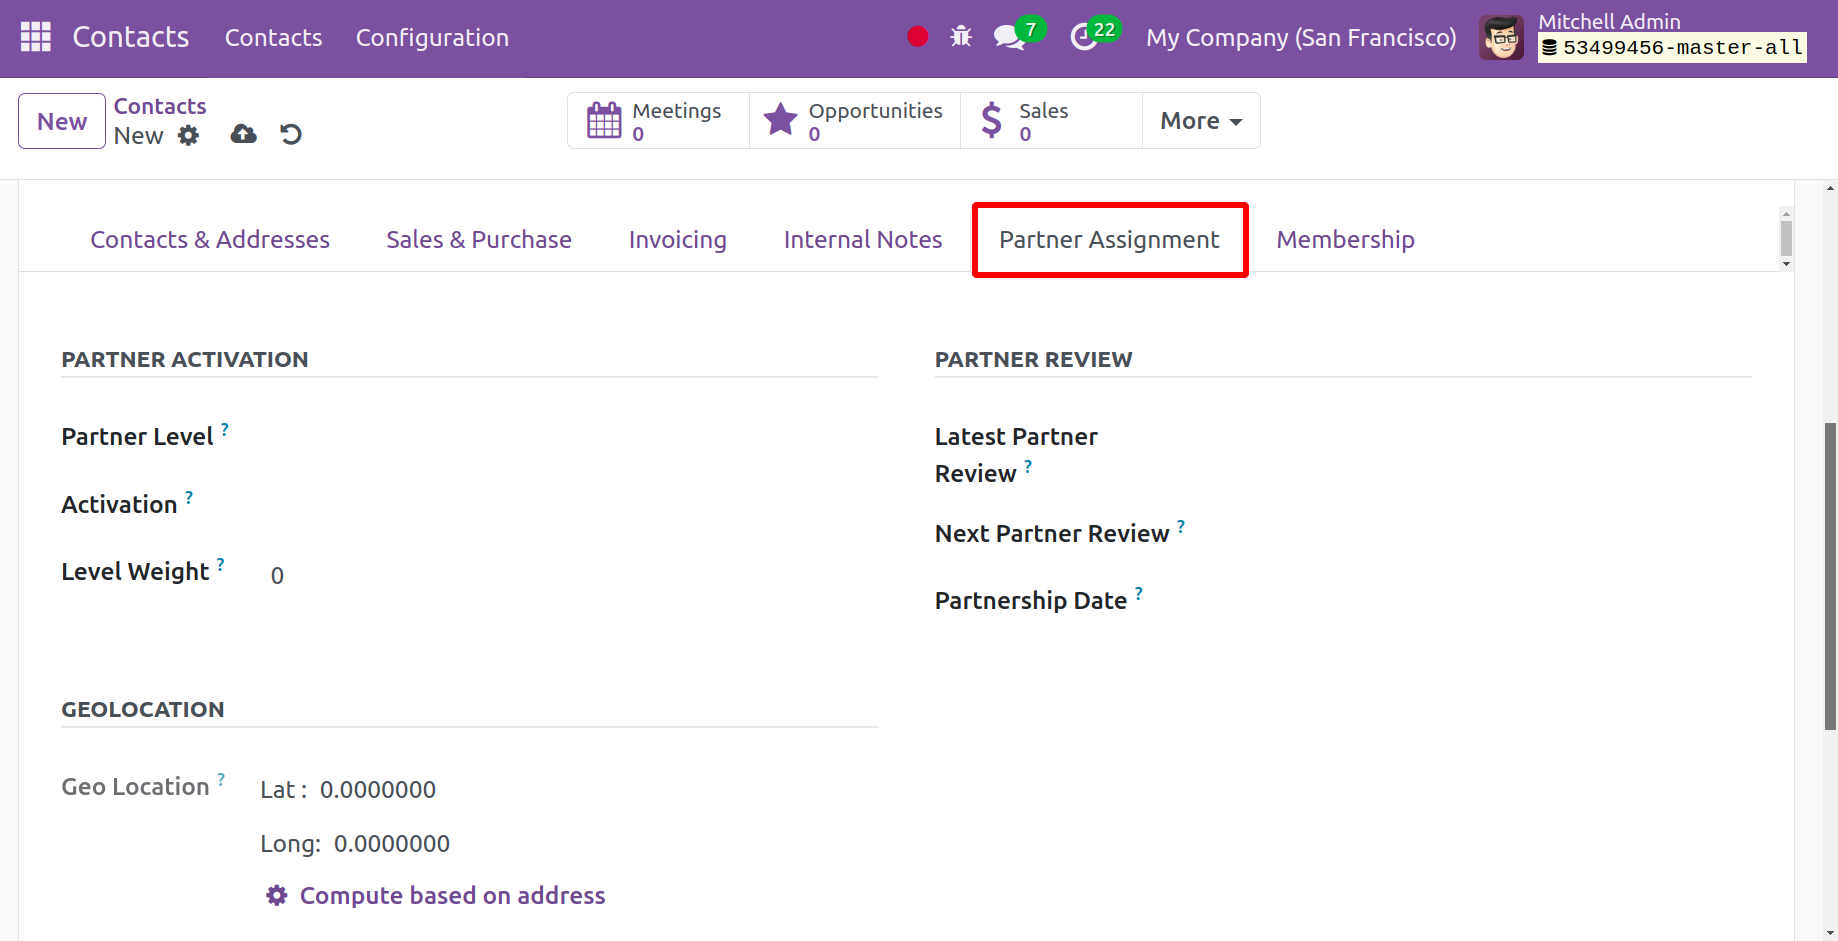This screenshot has width=1838, height=941.
Task: Click the red recording indicator icon
Action: point(917,37)
